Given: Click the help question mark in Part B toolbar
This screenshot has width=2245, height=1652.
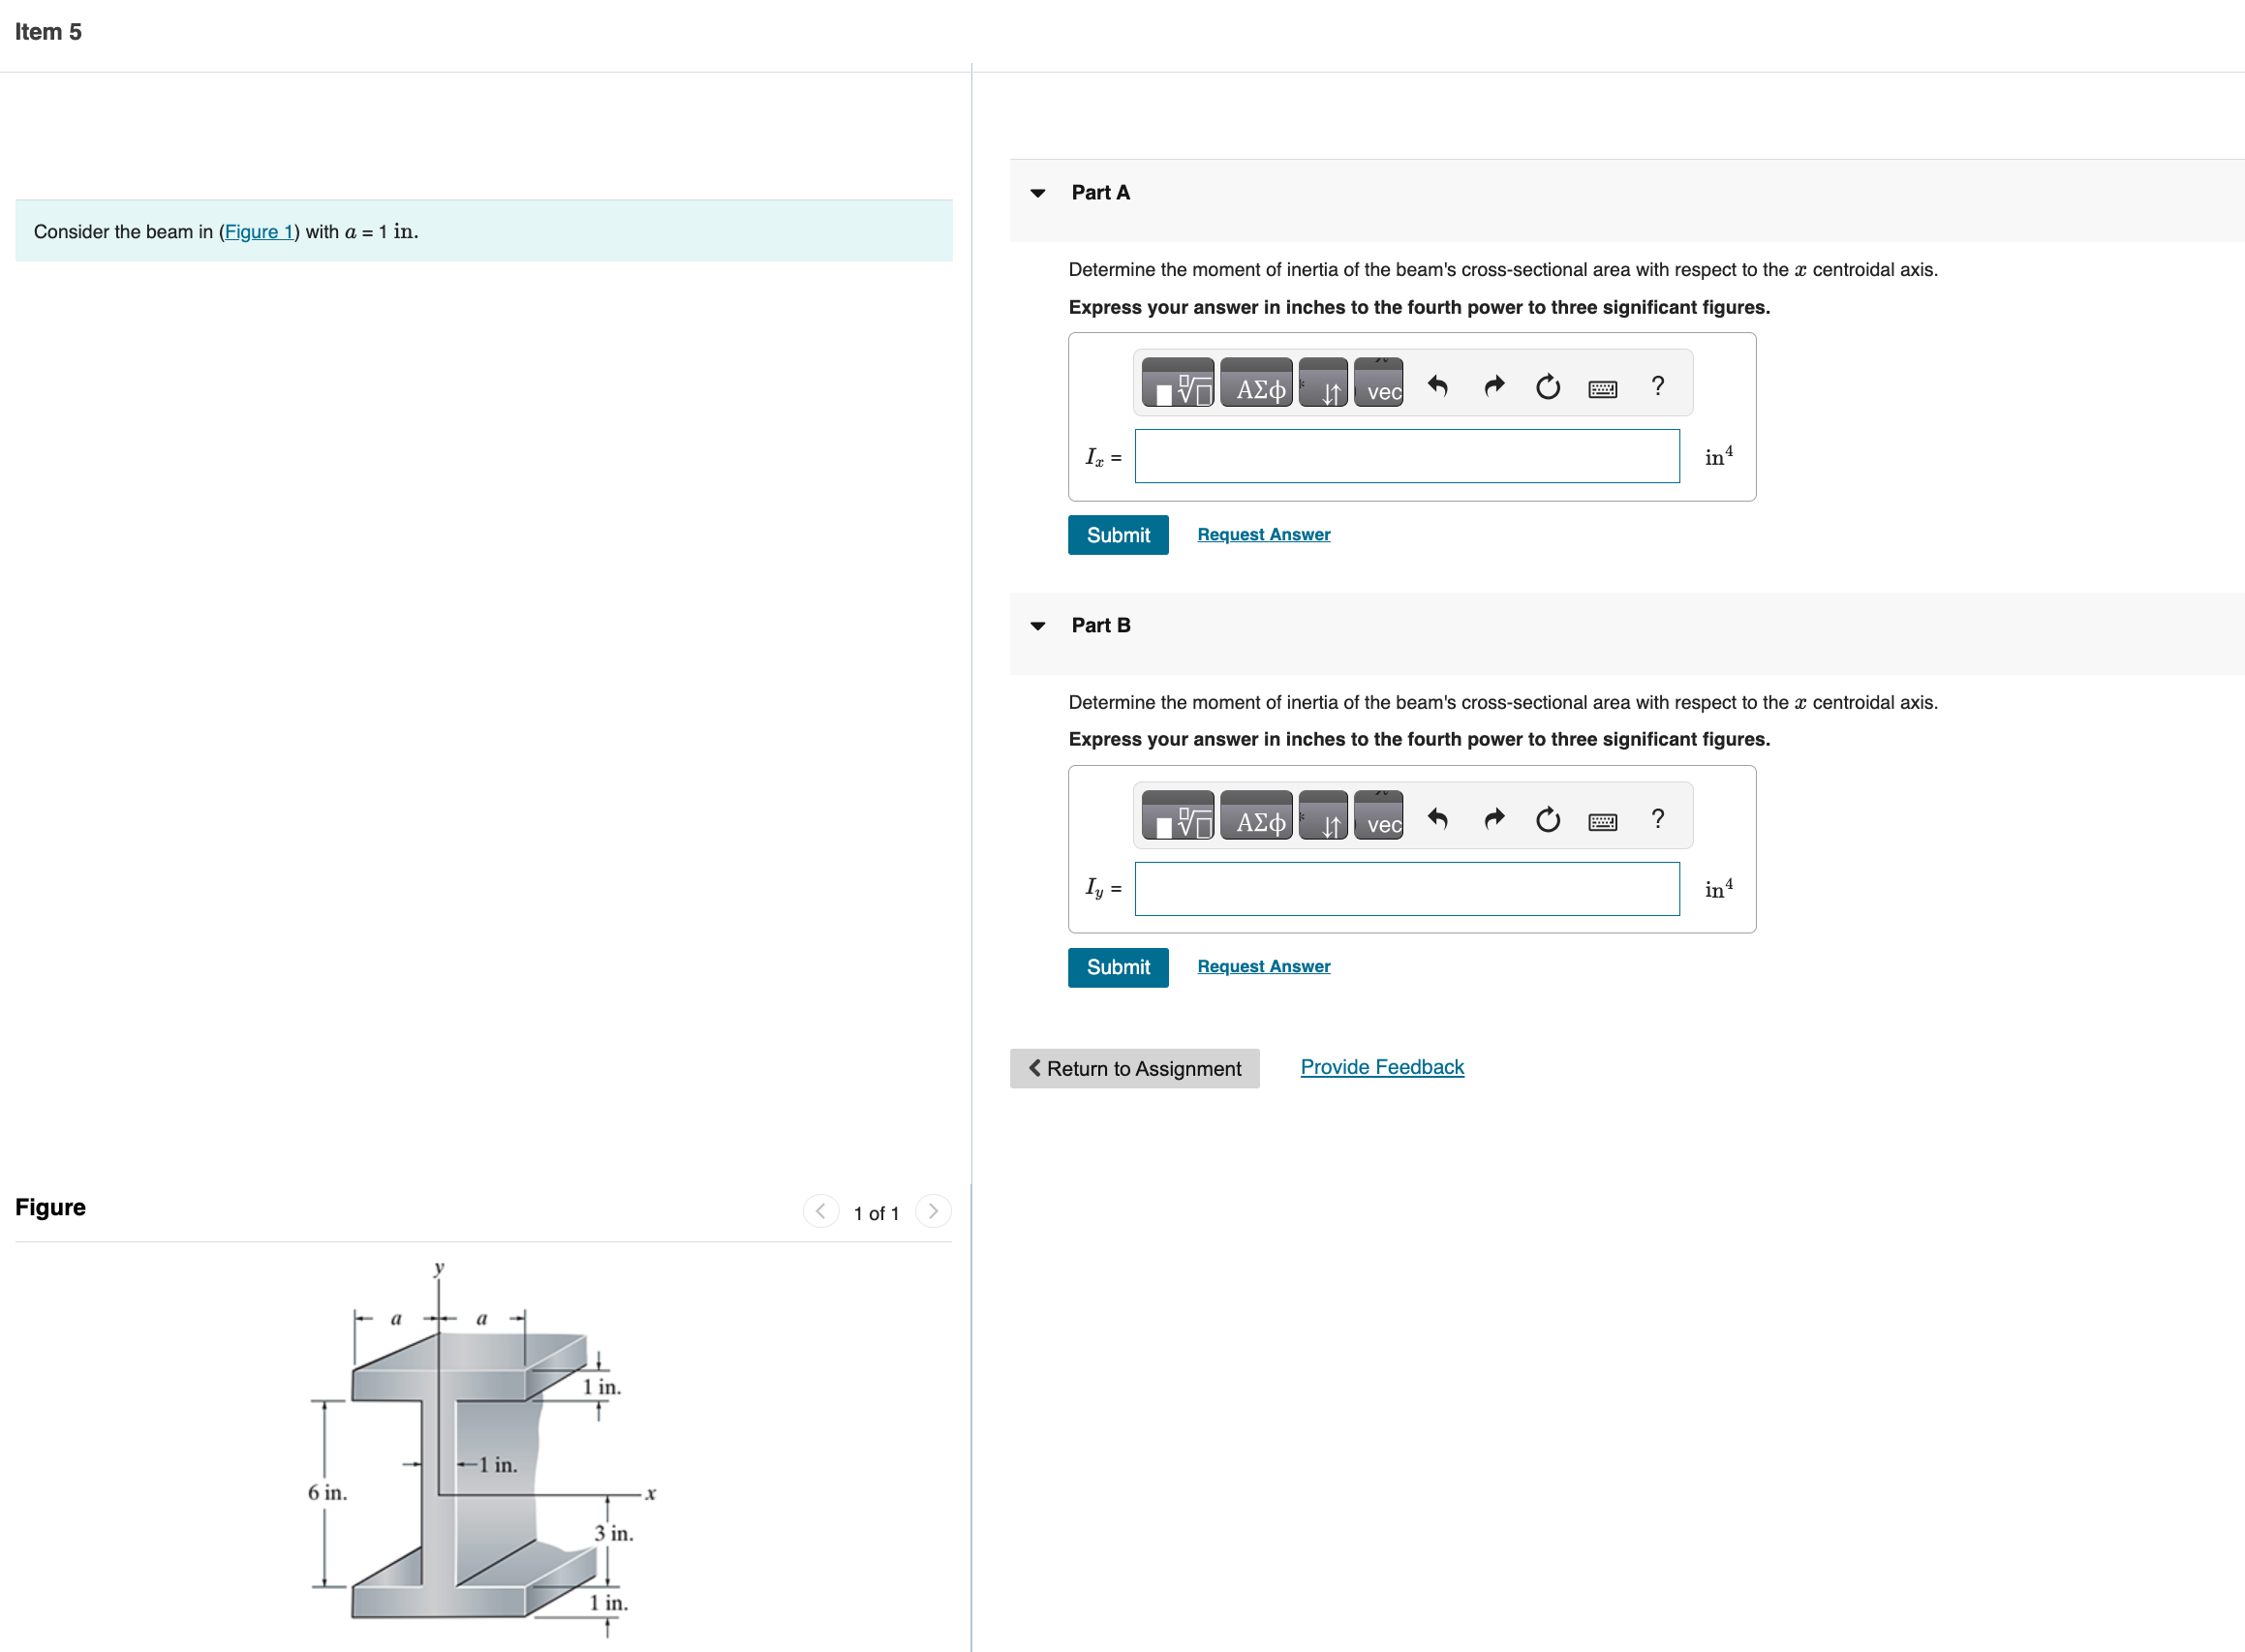Looking at the screenshot, I should (x=1657, y=819).
